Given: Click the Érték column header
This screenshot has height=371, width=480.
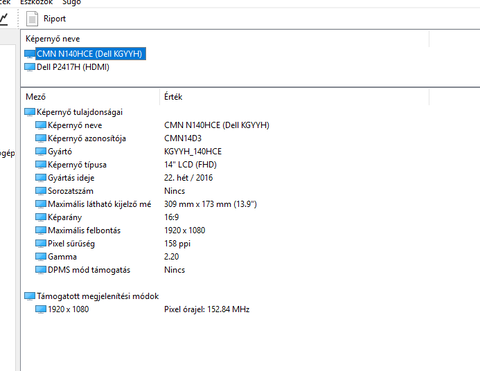Looking at the screenshot, I should click(x=173, y=97).
